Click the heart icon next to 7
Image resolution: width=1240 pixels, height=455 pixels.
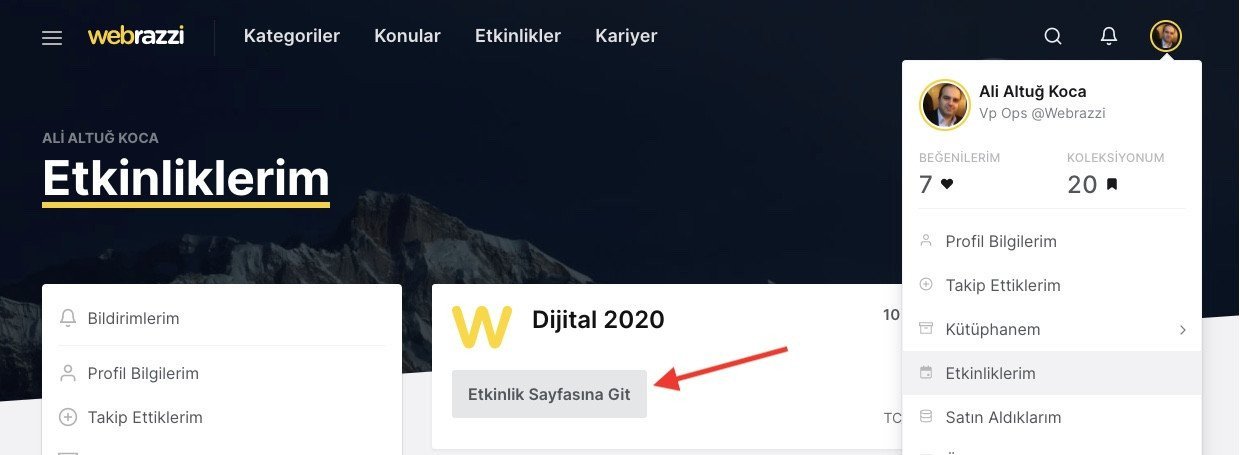point(947,184)
